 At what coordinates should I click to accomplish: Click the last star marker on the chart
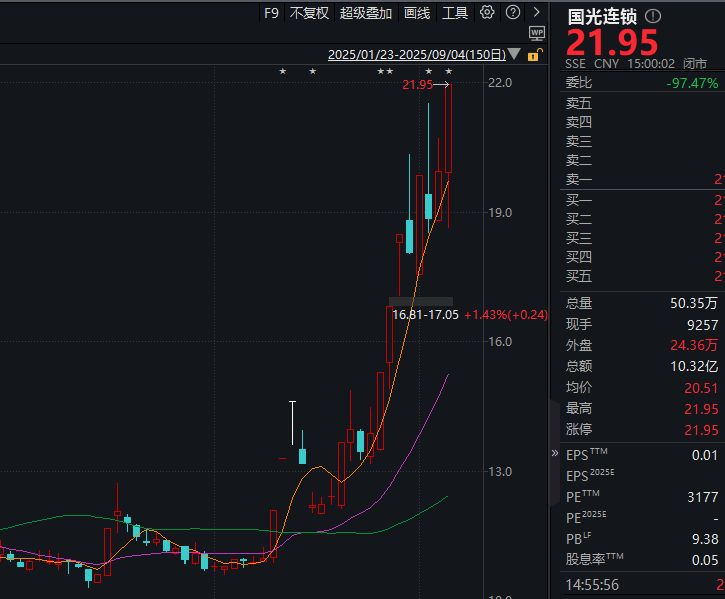(x=449, y=71)
